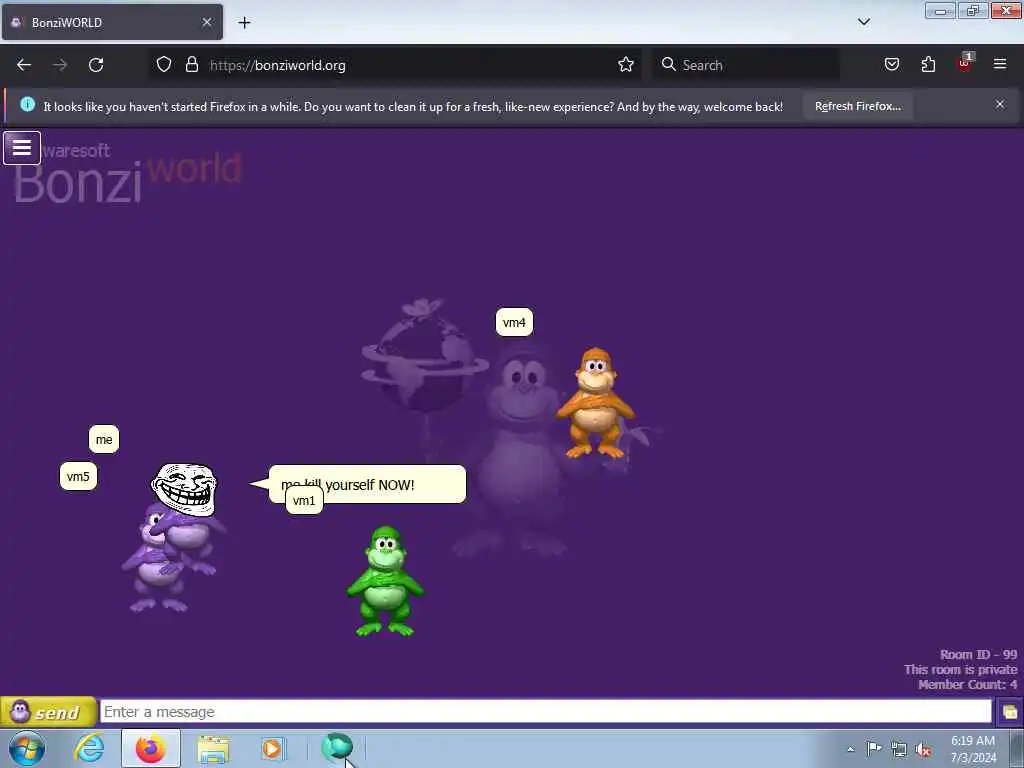Viewport: 1024px width, 768px height.
Task: Click the Firefox taskbar icon
Action: [x=150, y=749]
